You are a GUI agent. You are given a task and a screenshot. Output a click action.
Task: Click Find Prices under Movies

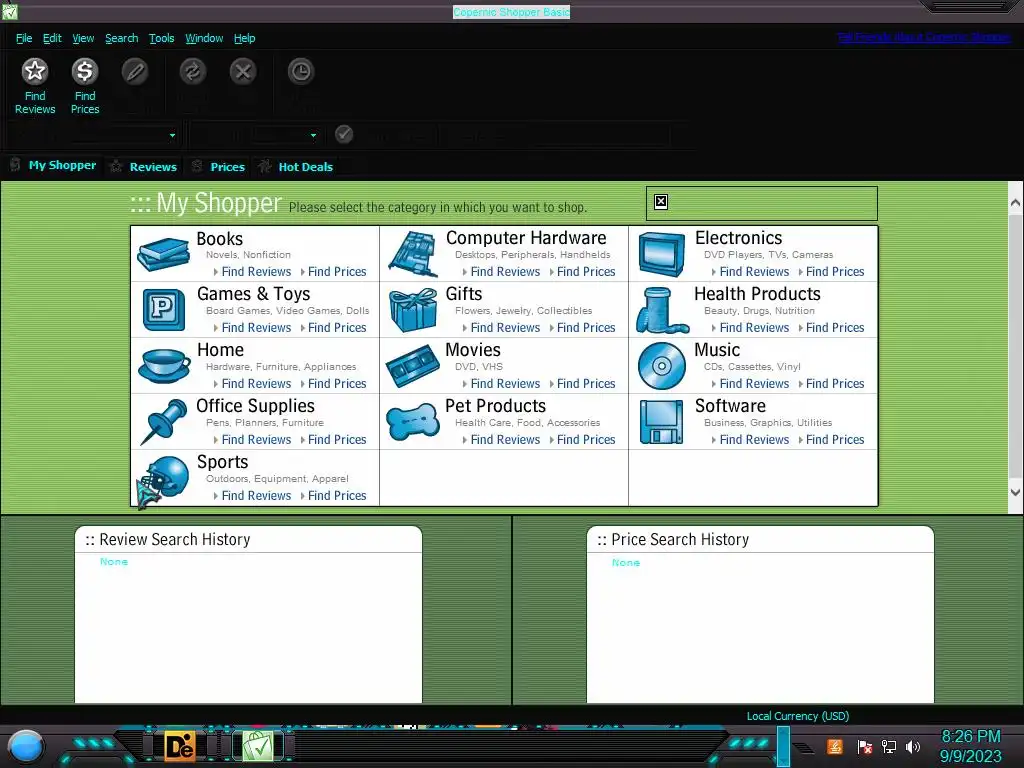click(x=586, y=384)
